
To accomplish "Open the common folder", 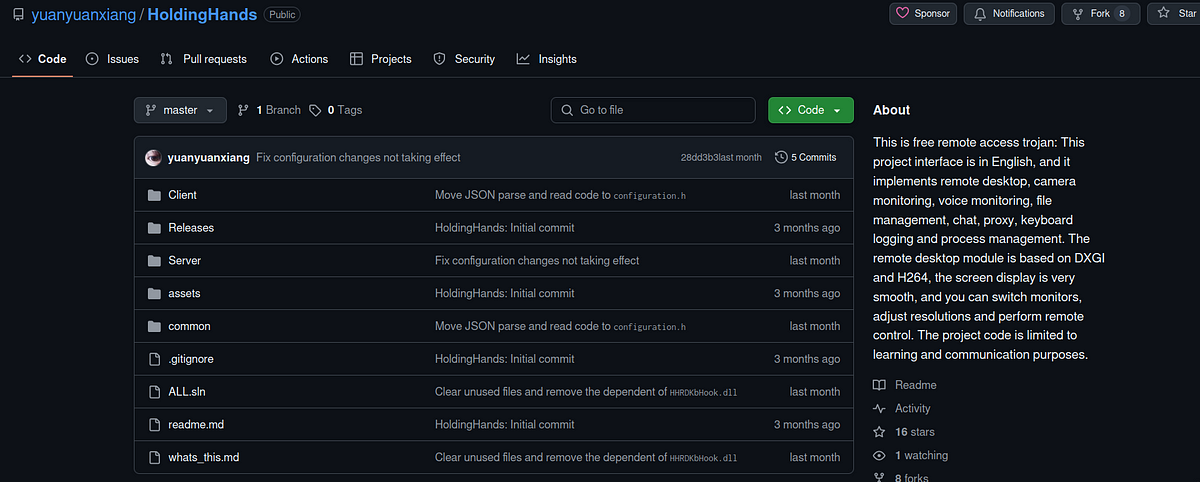I will click(x=189, y=326).
